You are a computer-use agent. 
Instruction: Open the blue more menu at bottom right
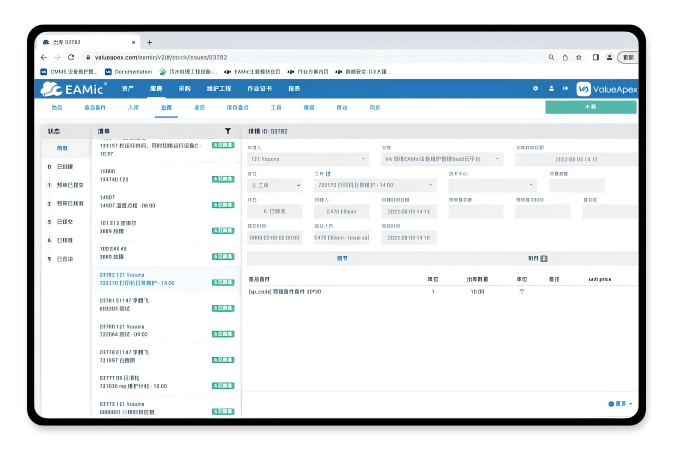[x=620, y=403]
